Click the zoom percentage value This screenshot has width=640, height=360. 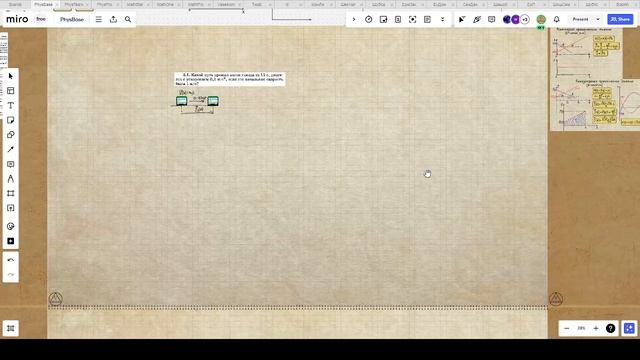coord(581,328)
